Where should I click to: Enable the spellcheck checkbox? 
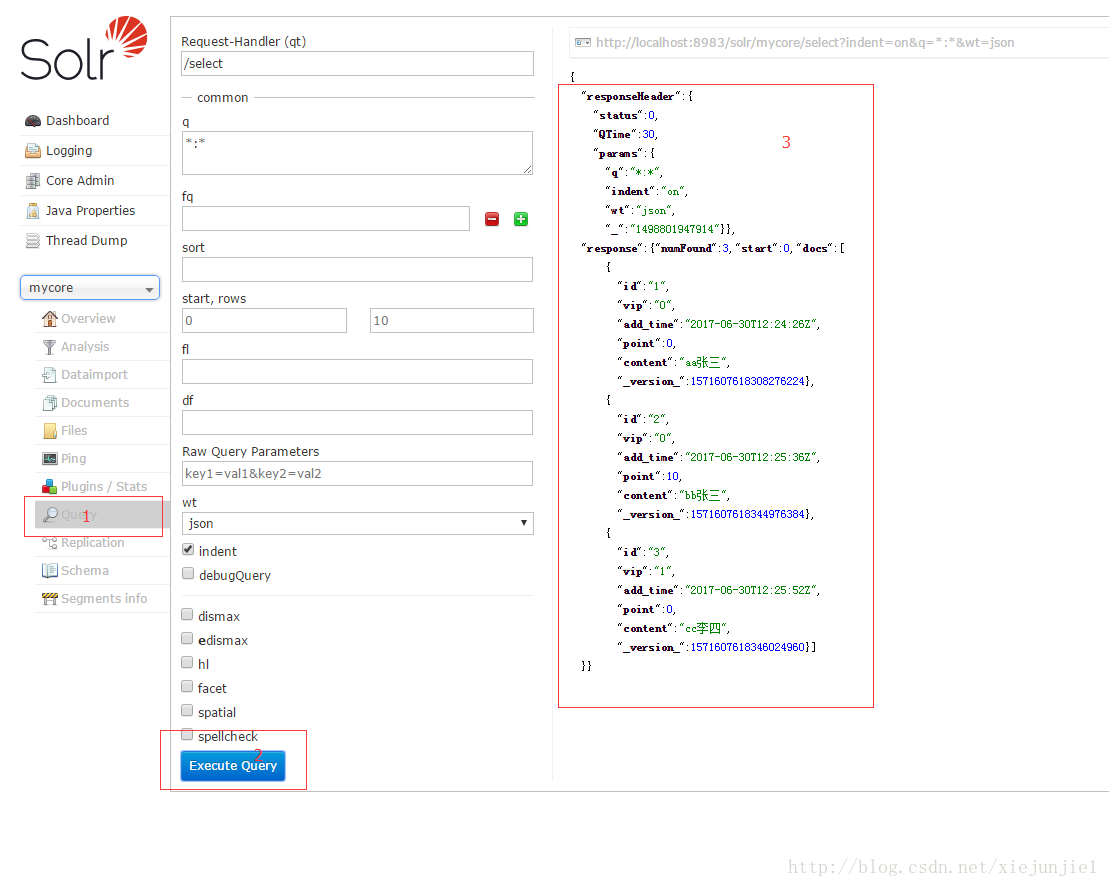tap(187, 735)
